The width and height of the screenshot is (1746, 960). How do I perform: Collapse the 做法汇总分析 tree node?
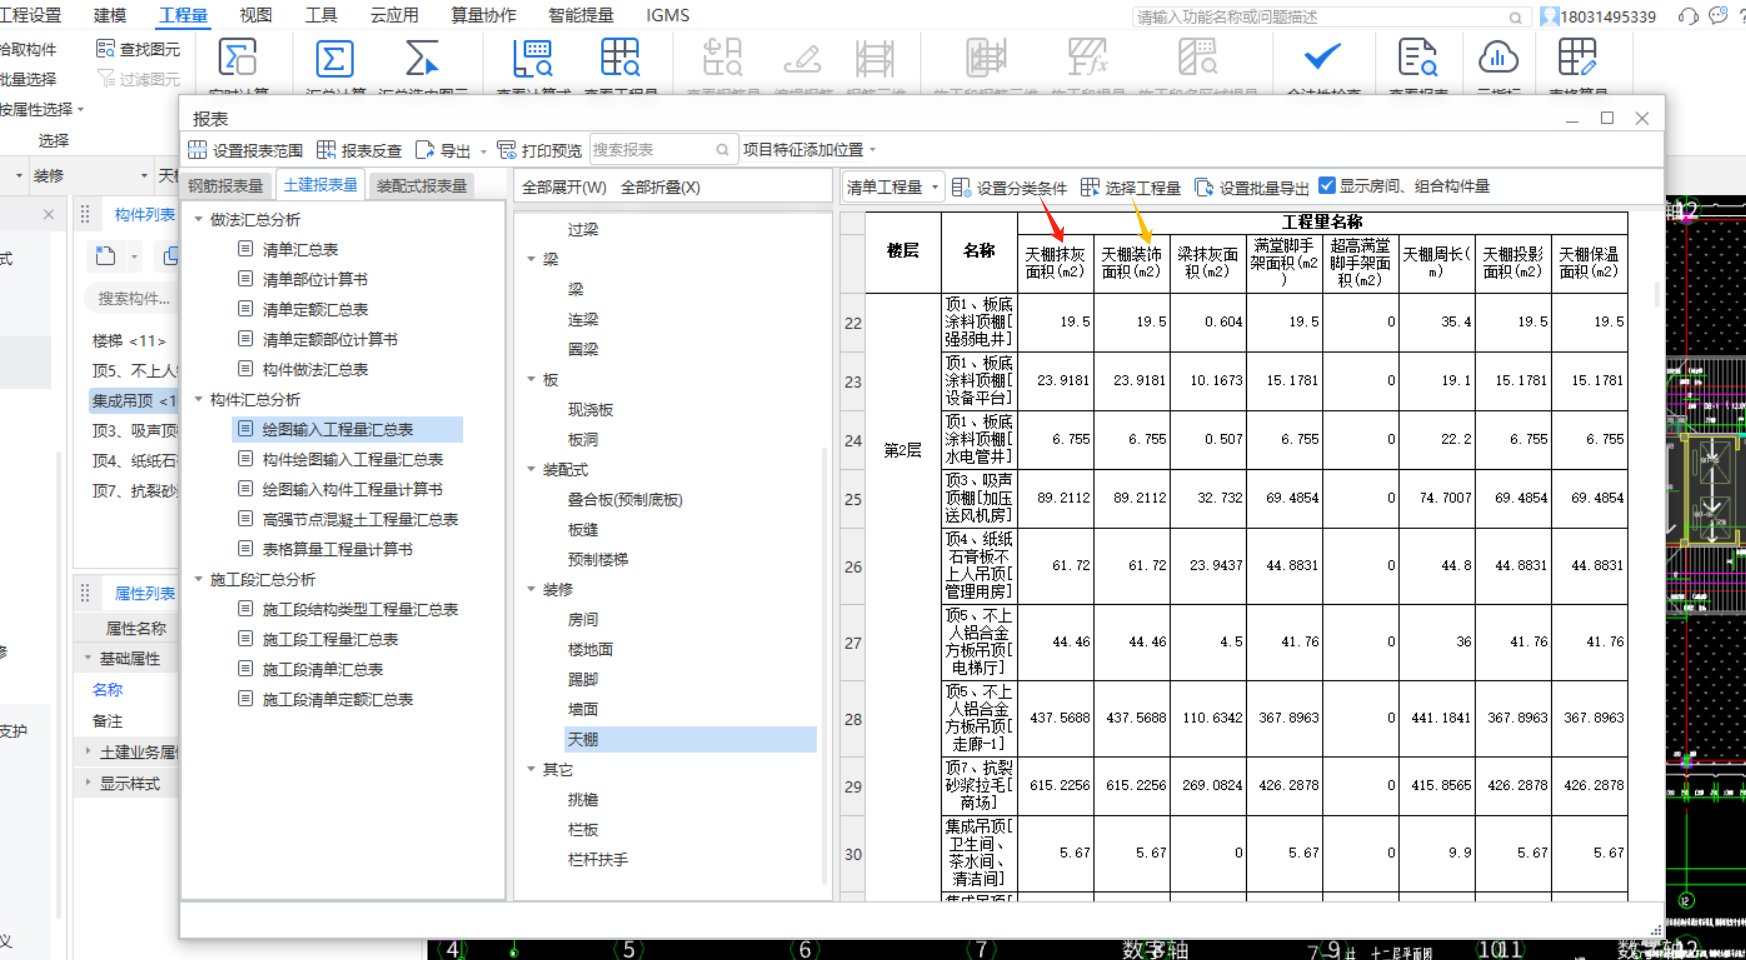tap(198, 219)
